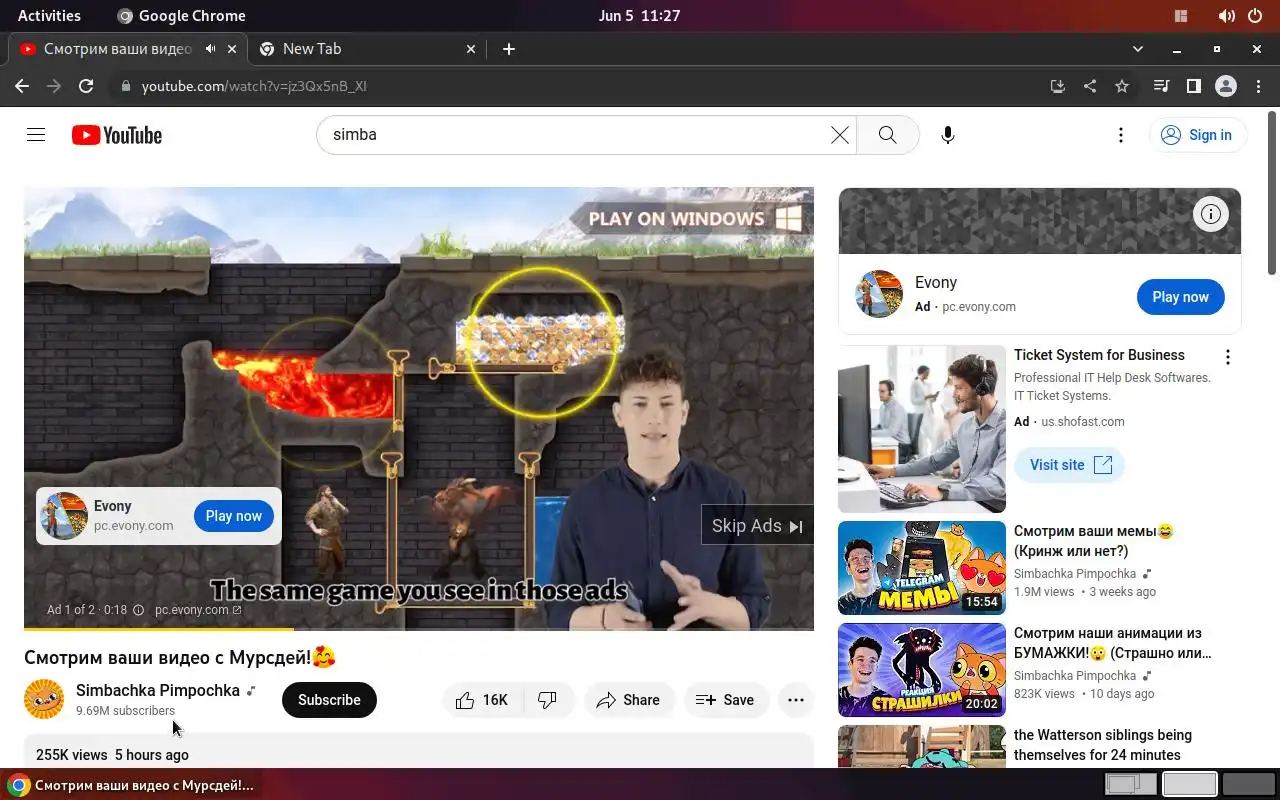This screenshot has height=800, width=1280.
Task: Click the address bar URL
Action: (254, 86)
